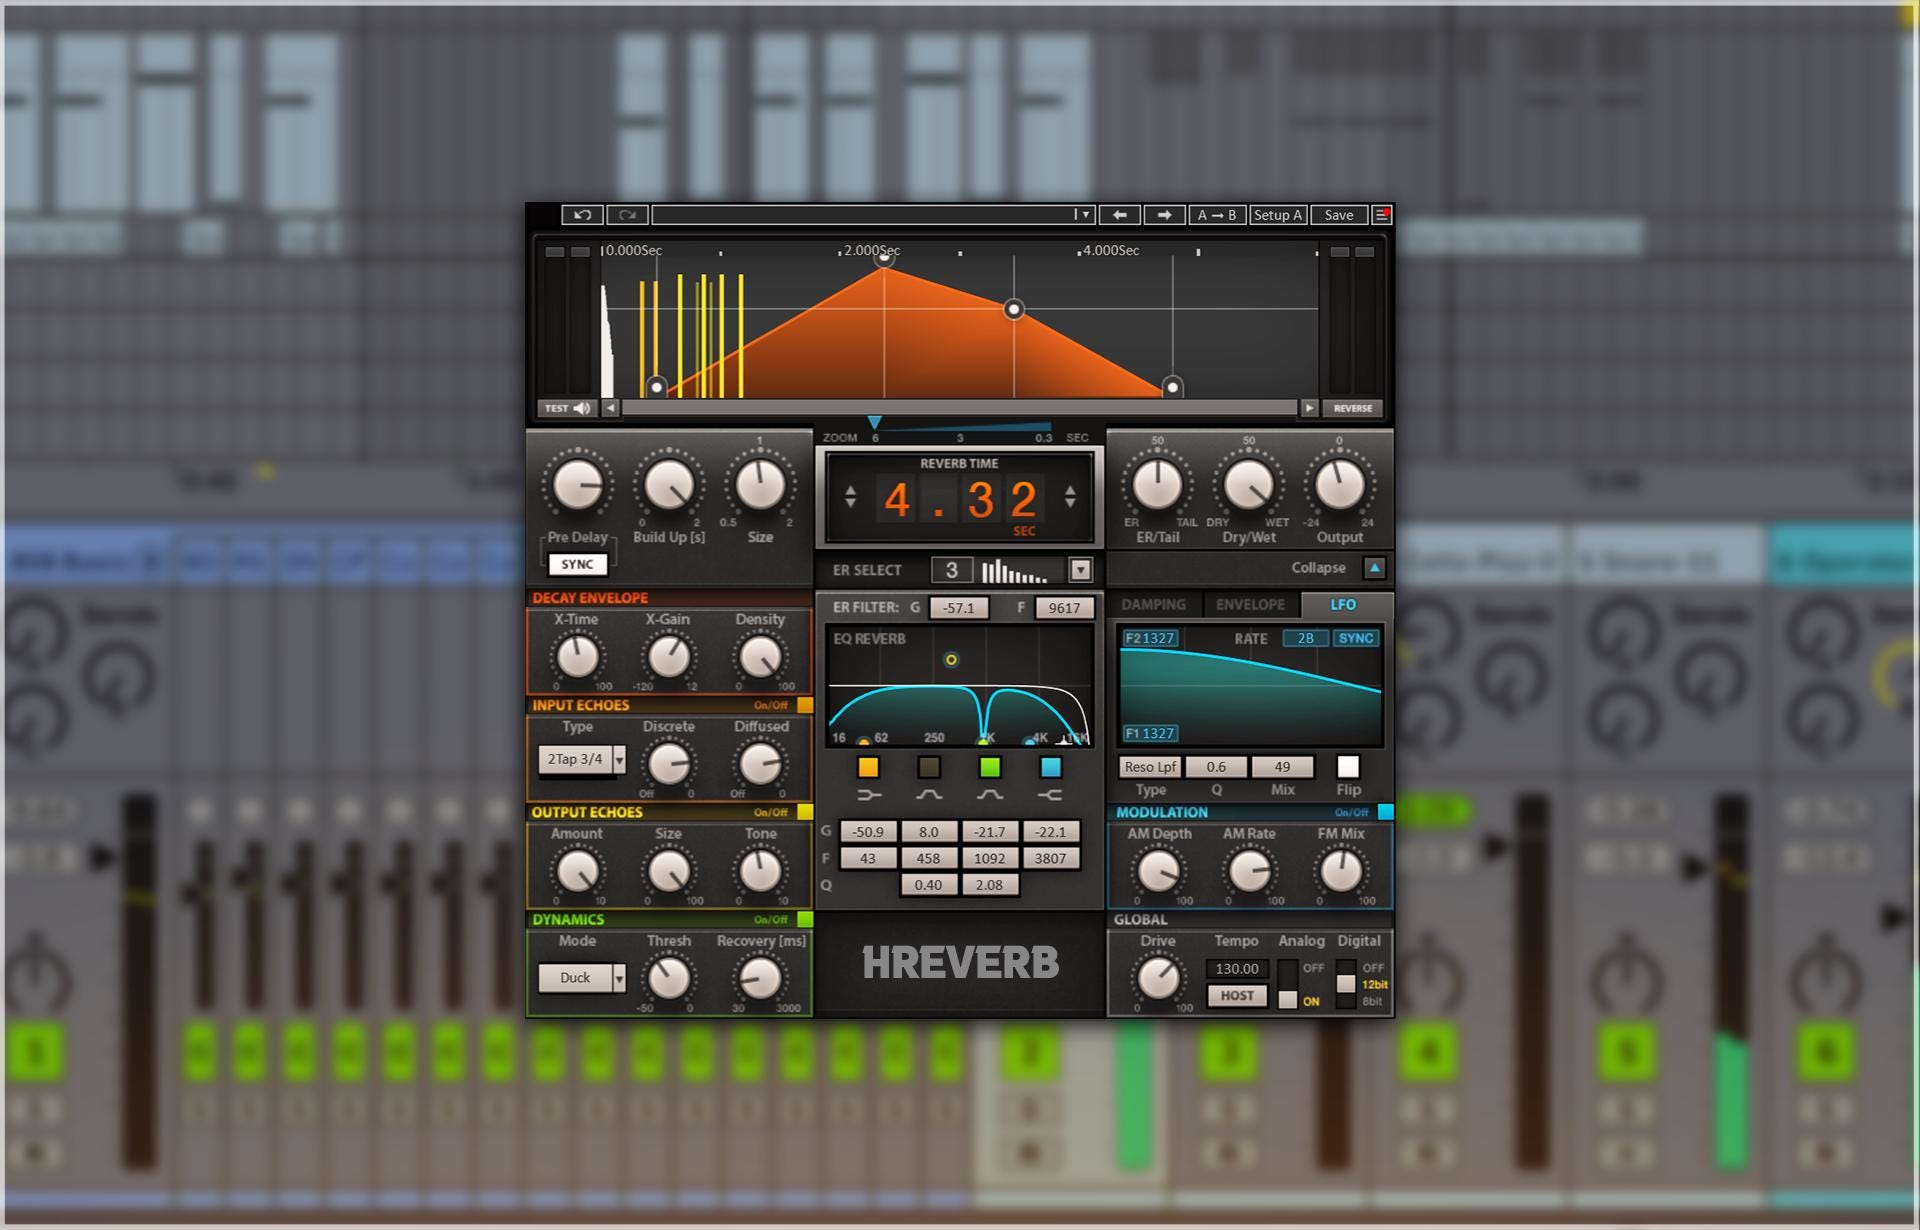1920x1230 pixels.
Task: Click the Collapse triangle button
Action: click(x=1375, y=568)
